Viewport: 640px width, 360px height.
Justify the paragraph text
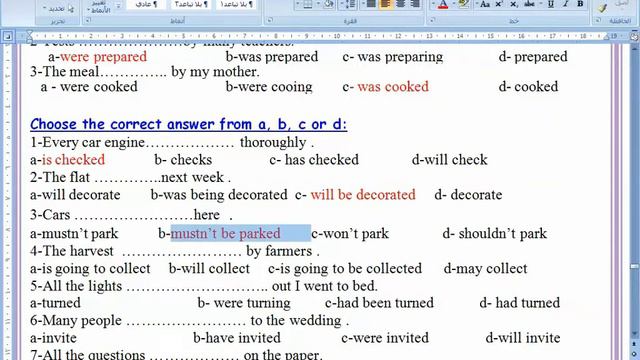(x=371, y=4)
